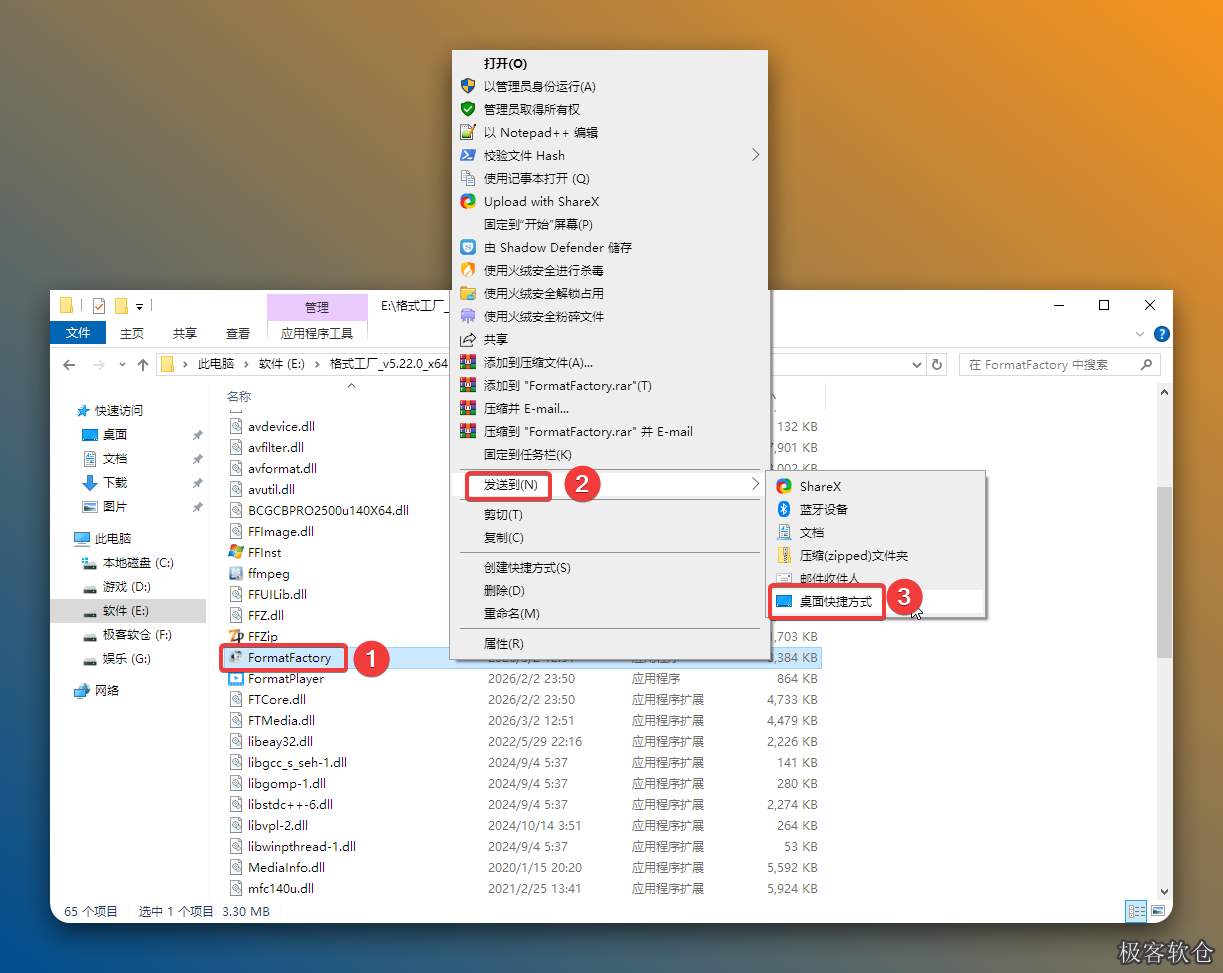The width and height of the screenshot is (1223, 973).
Task: Open the recent locations dropdown arrow
Action: click(122, 365)
